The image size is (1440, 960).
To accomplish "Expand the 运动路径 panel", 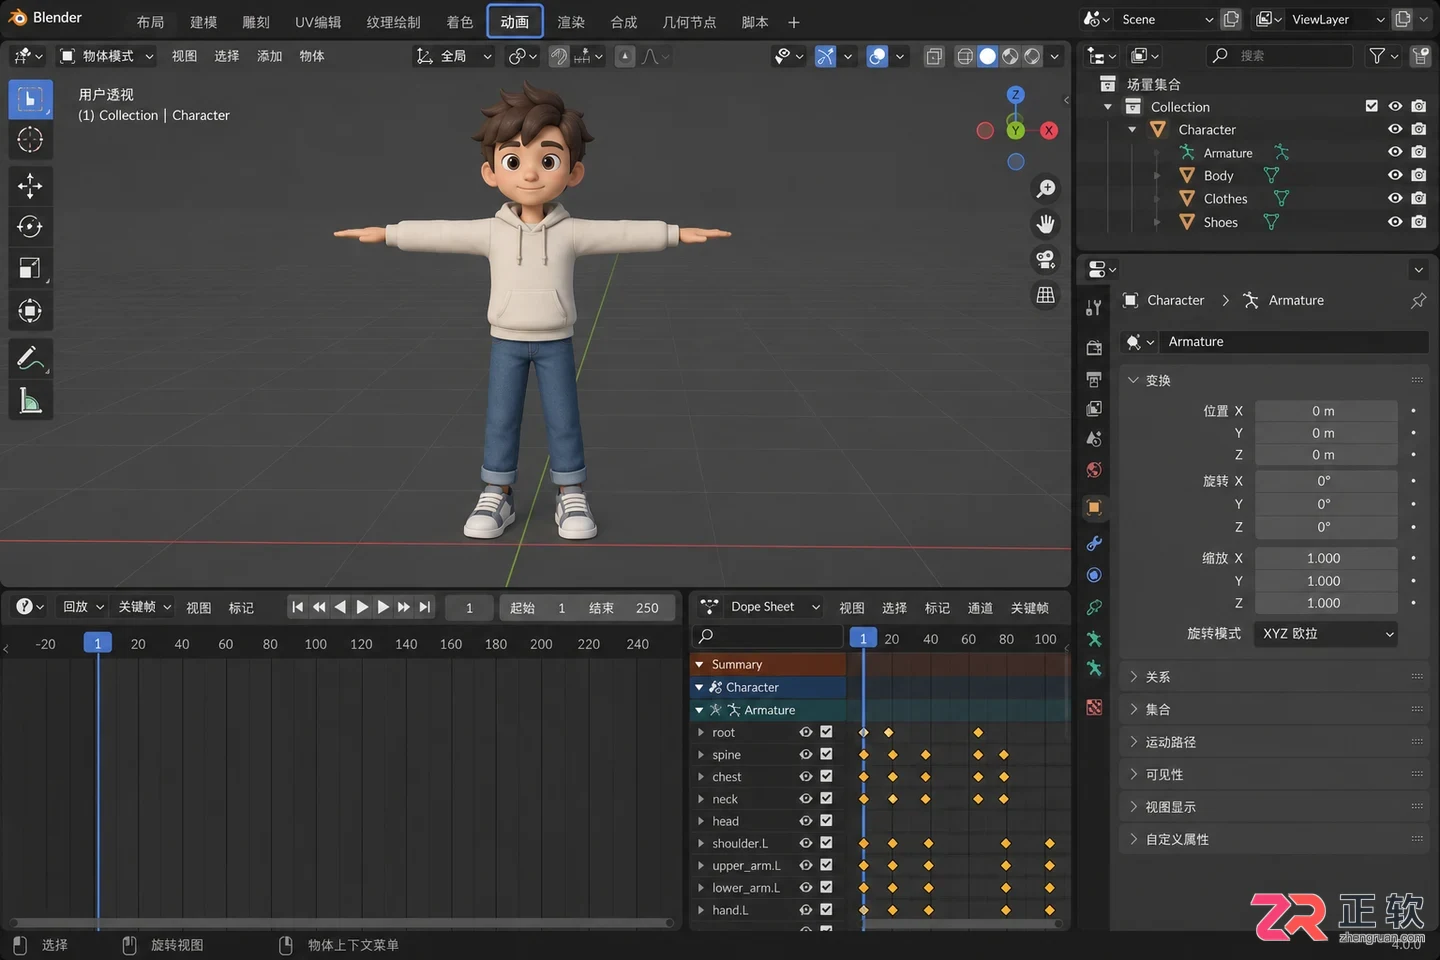I will point(1273,742).
